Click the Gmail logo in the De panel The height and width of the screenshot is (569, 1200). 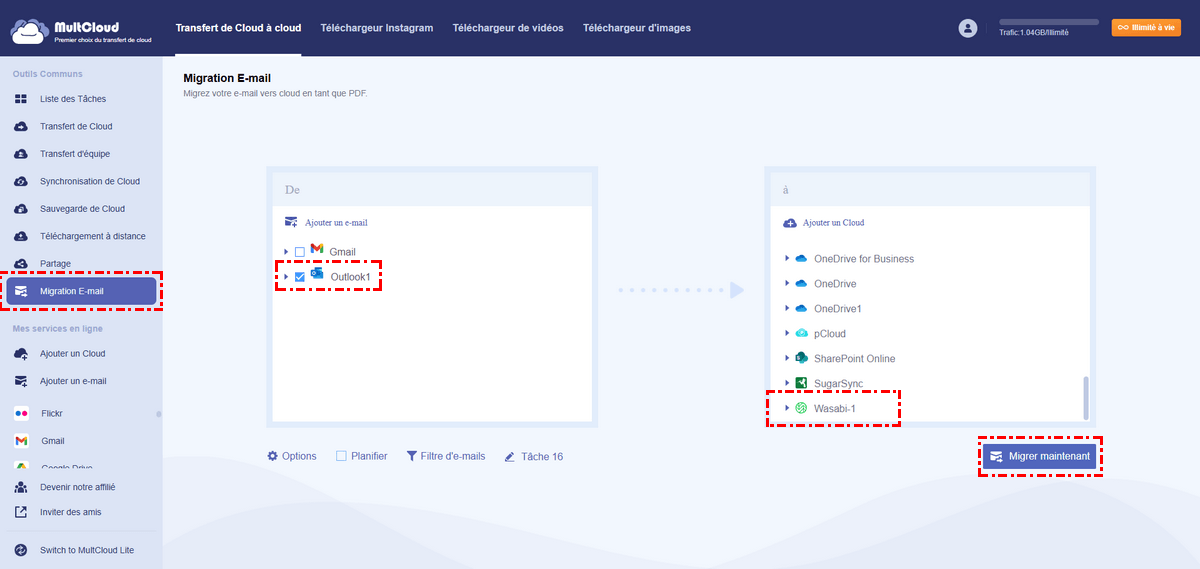317,249
